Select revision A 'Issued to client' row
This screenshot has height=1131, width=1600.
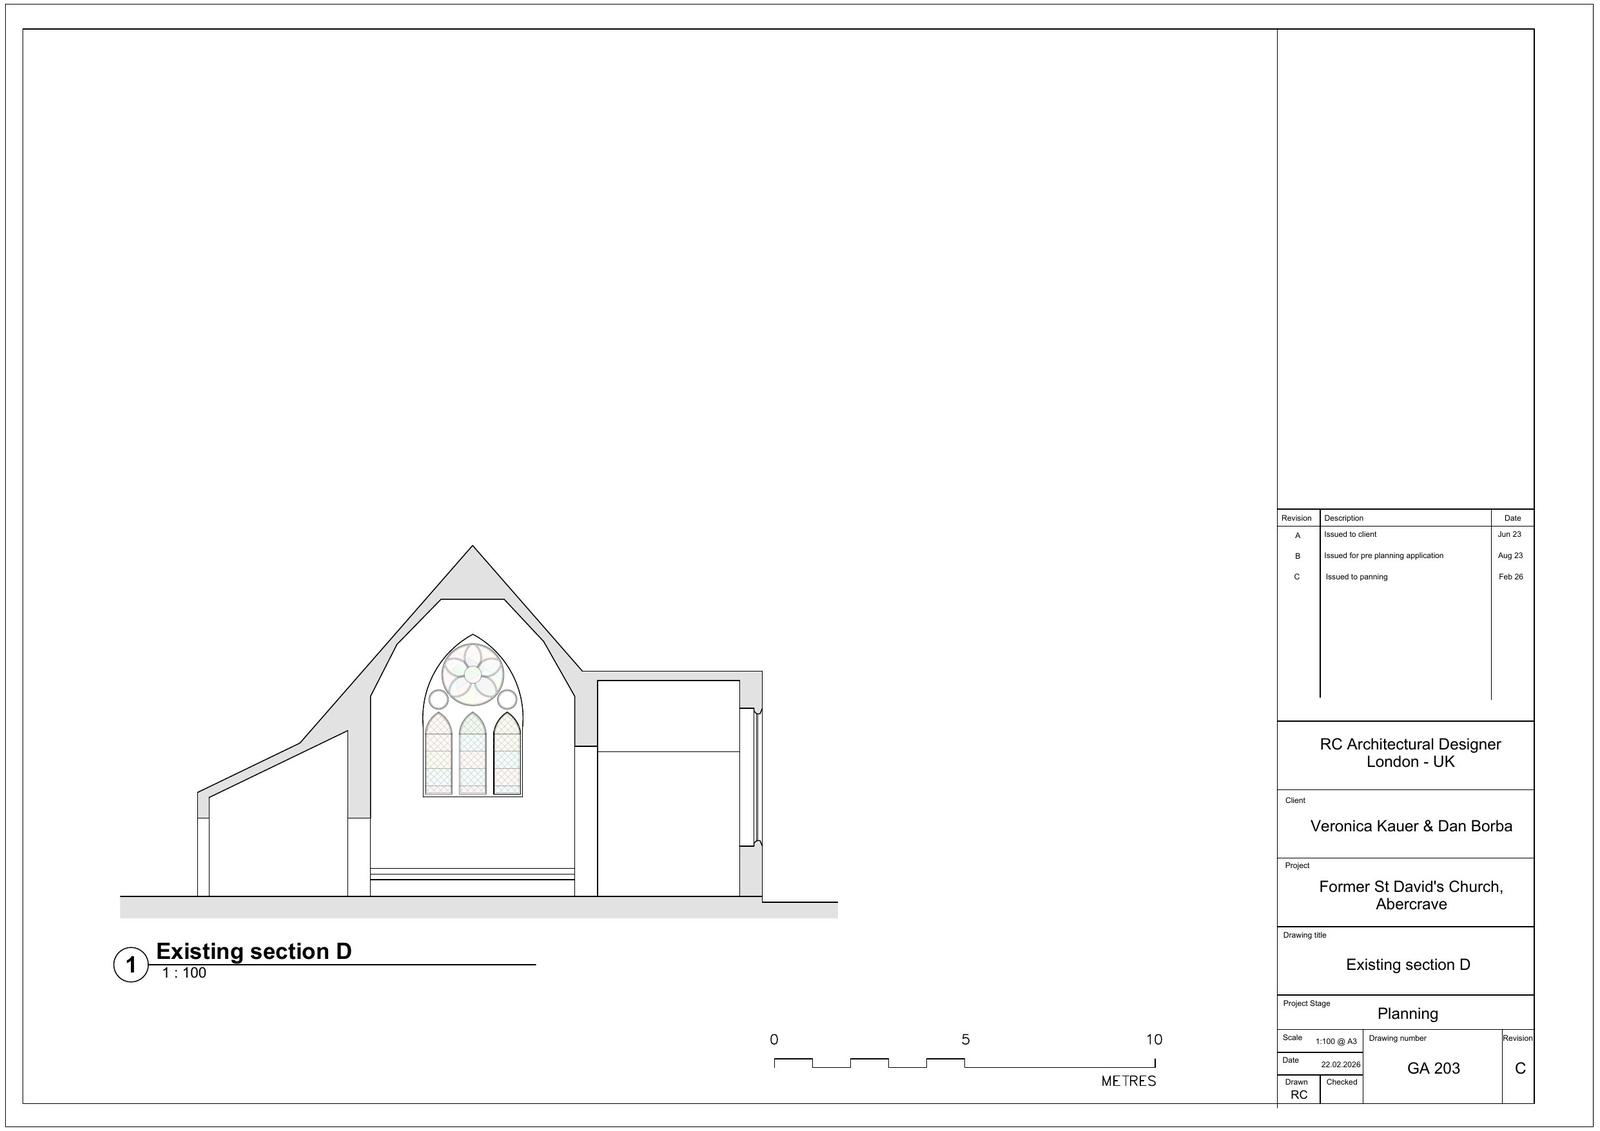tap(1350, 535)
